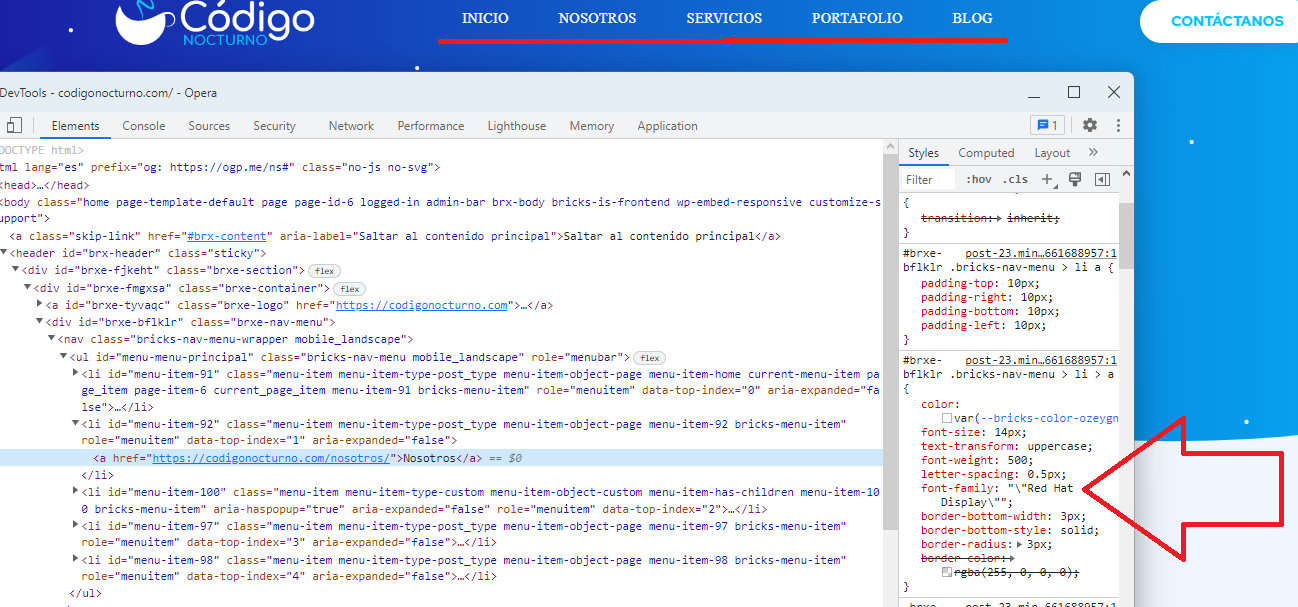Open the Network panel tab
This screenshot has width=1298, height=607.
pos(351,125)
